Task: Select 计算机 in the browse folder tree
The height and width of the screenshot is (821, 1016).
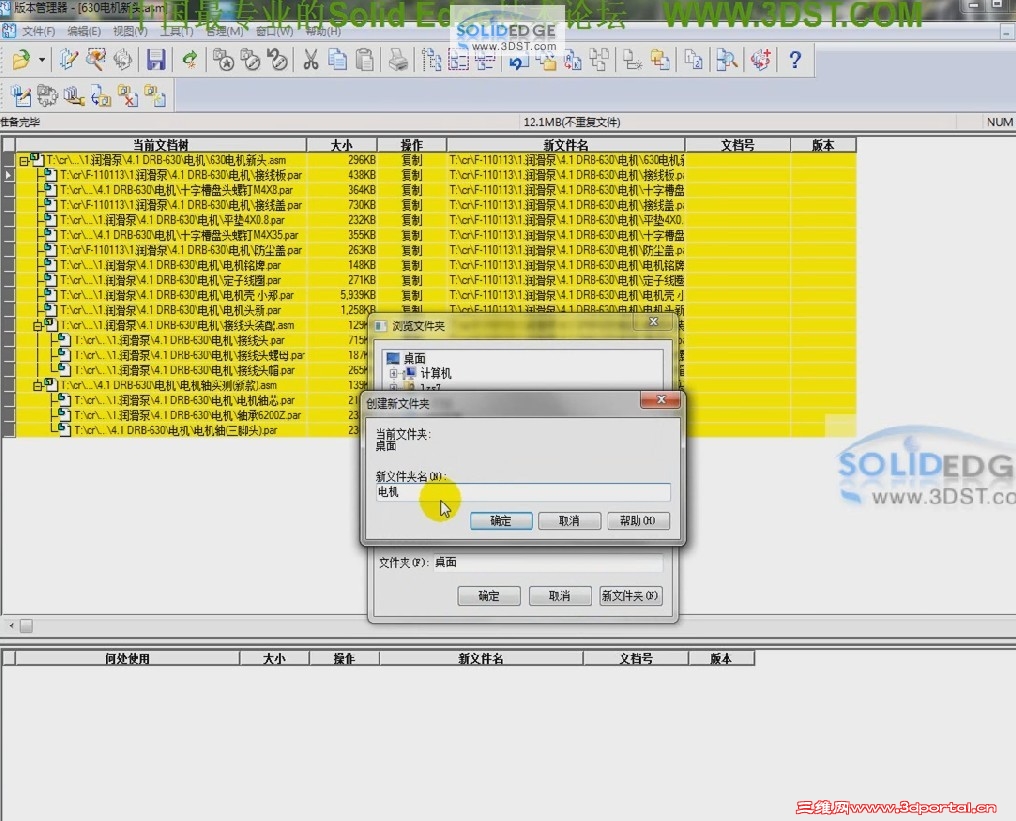Action: (435, 373)
